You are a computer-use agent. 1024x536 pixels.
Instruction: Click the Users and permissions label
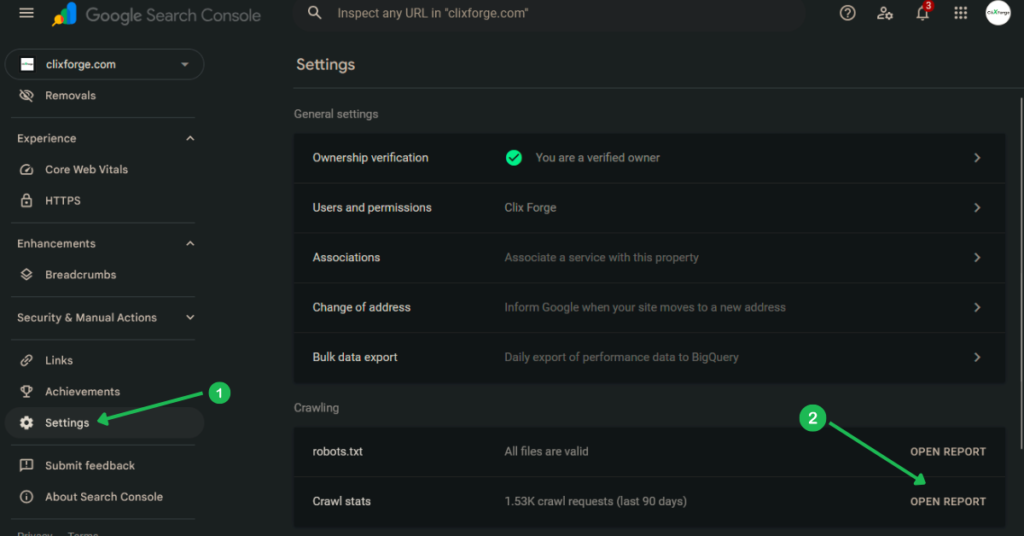pos(372,208)
